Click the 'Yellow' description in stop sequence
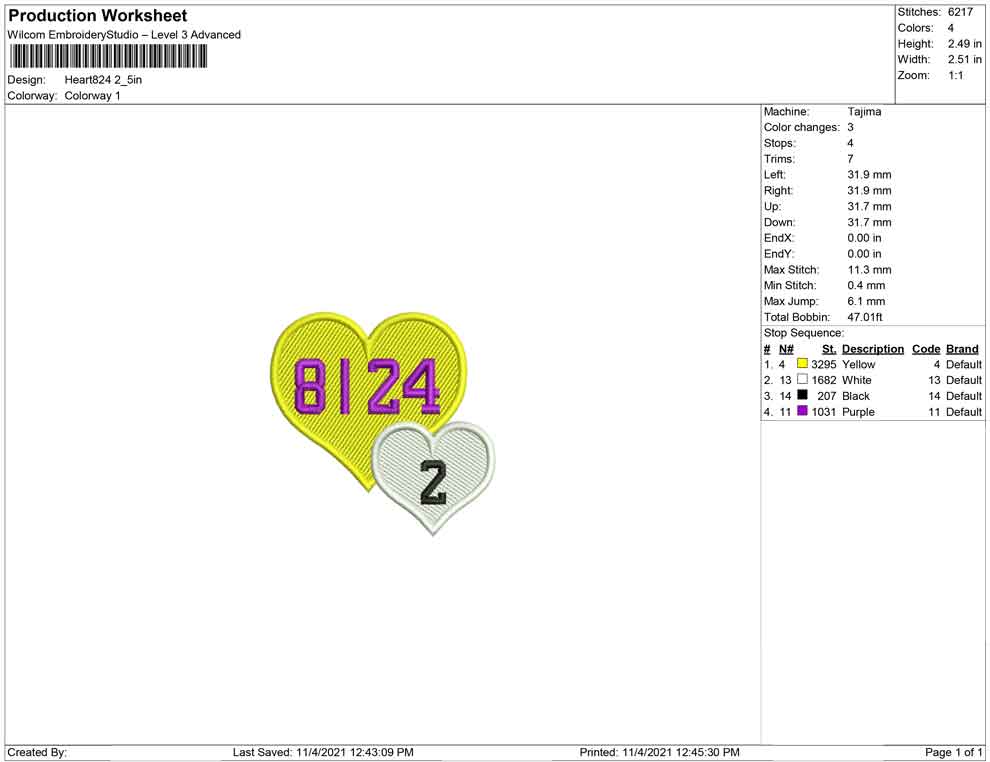Screen dimensions: 990x762 [859, 364]
